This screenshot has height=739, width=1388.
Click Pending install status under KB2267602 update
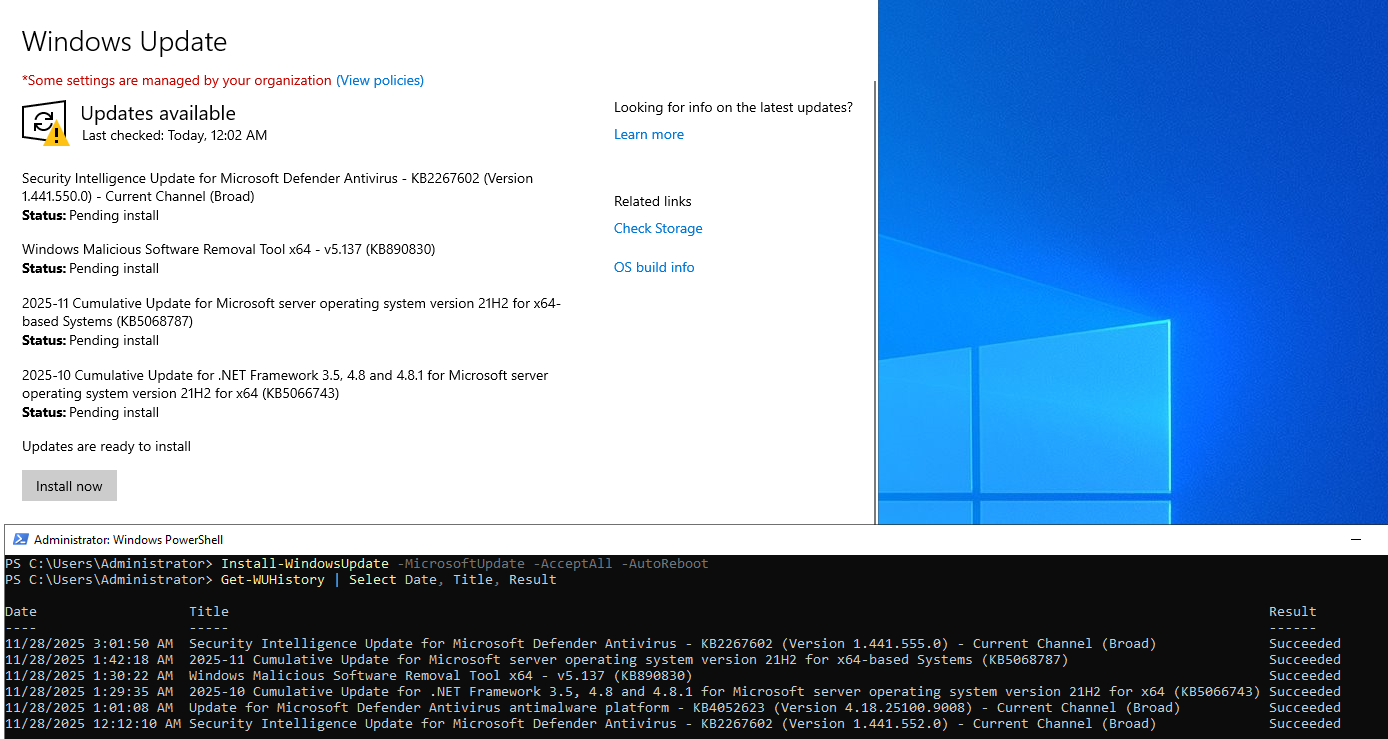(x=90, y=215)
